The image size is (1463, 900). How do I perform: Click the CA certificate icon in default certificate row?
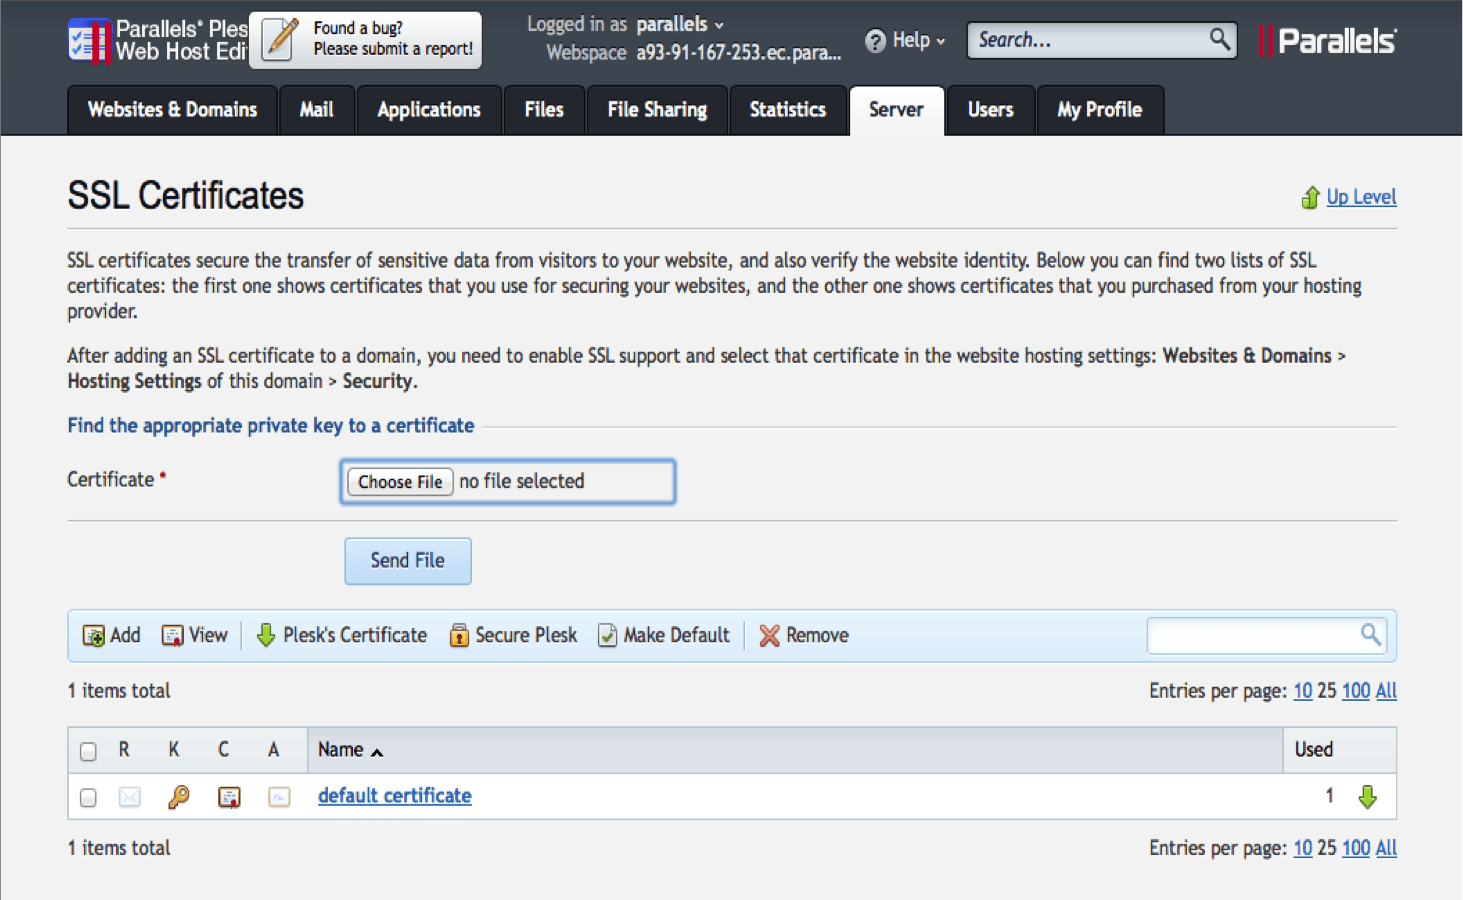pyautogui.click(x=279, y=797)
